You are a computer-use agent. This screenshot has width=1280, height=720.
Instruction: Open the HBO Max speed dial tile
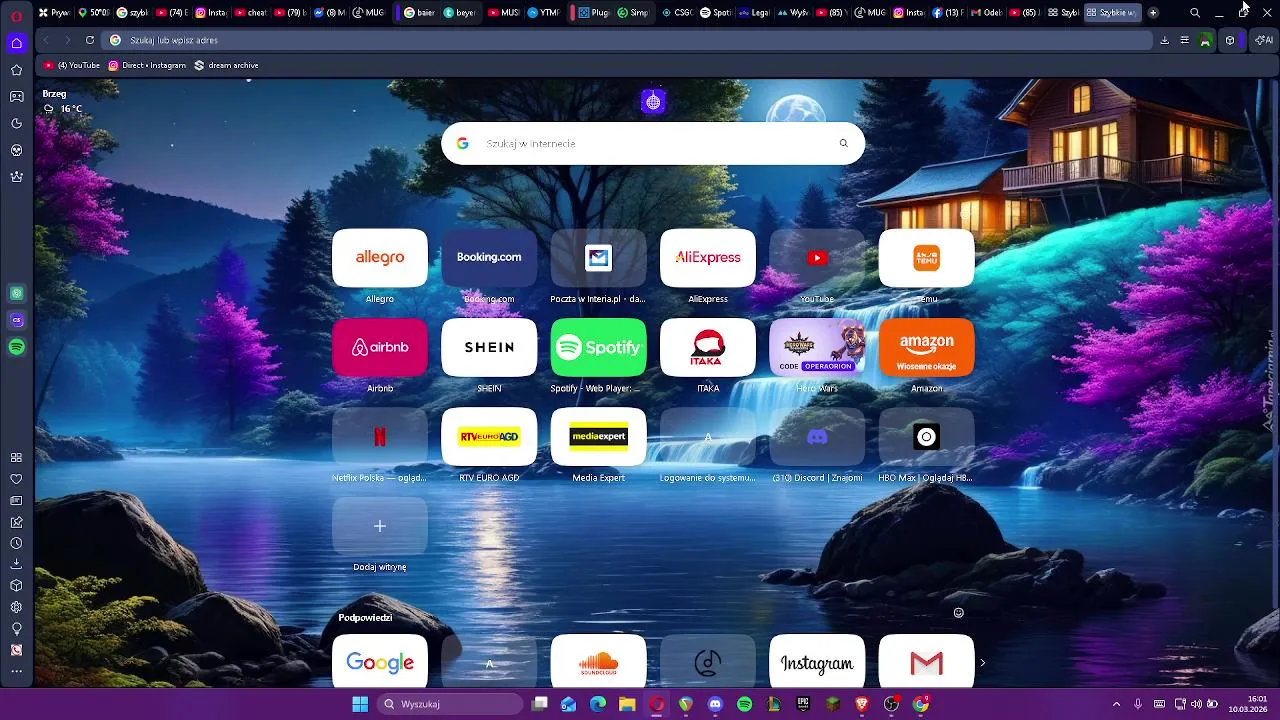[926, 437]
